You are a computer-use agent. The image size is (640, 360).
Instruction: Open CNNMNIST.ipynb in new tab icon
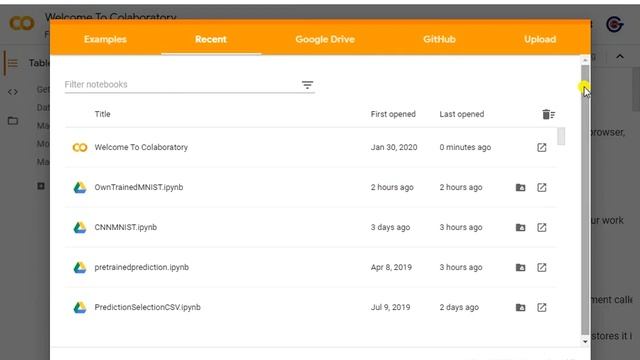point(542,227)
